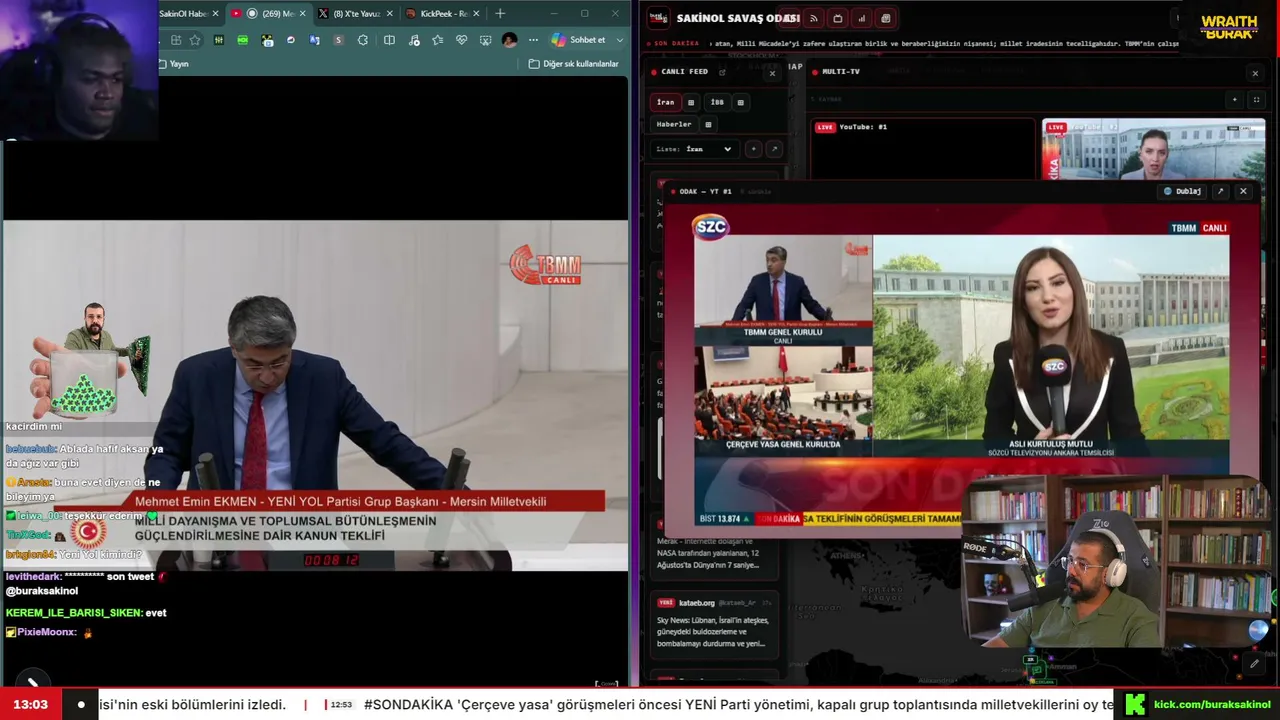The image size is (1280, 720).
Task: Open the browser profile avatar
Action: click(x=510, y=40)
